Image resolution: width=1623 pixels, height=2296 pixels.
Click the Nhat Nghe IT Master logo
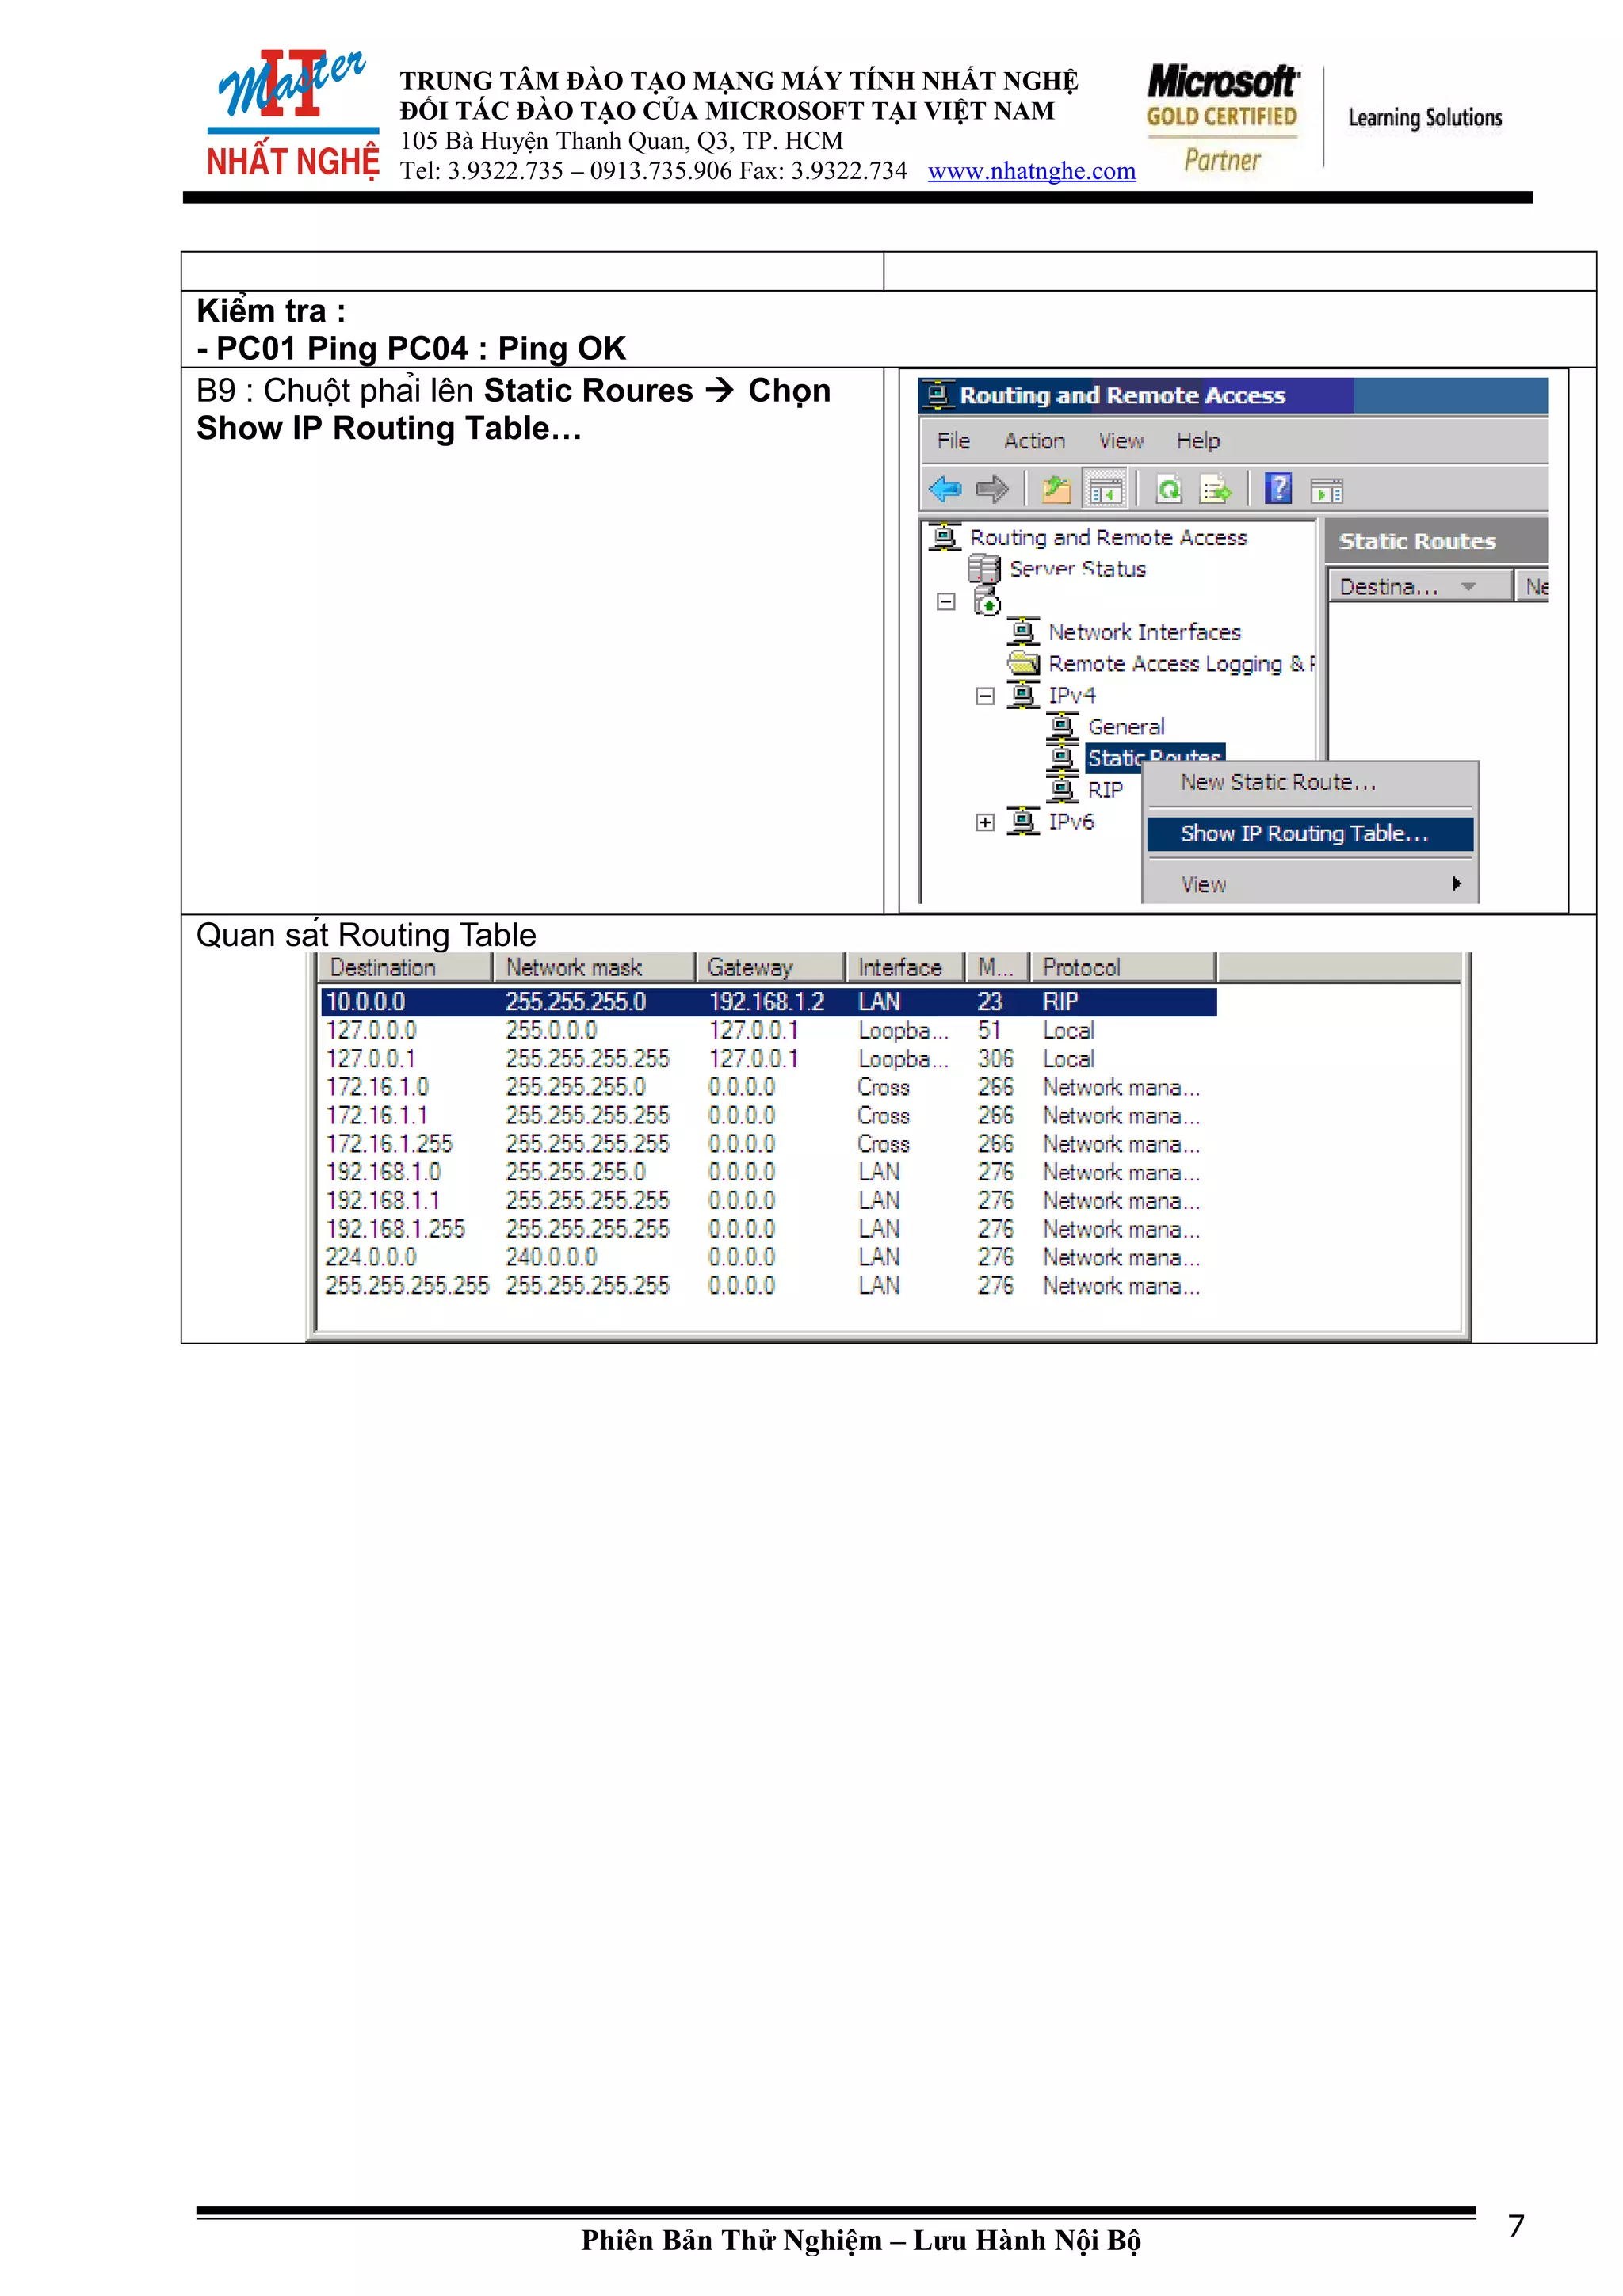click(292, 115)
